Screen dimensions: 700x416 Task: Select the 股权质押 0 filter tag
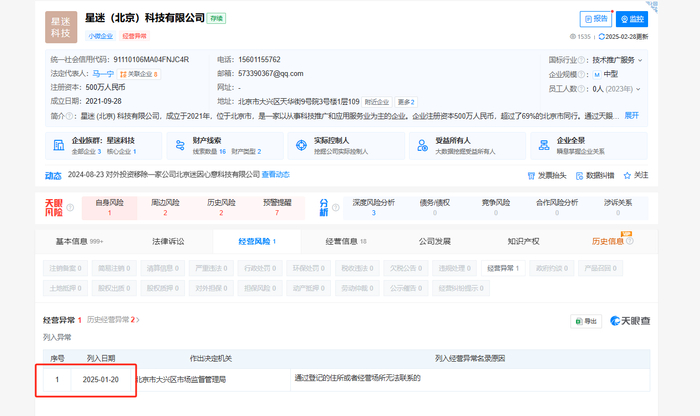click(x=162, y=288)
